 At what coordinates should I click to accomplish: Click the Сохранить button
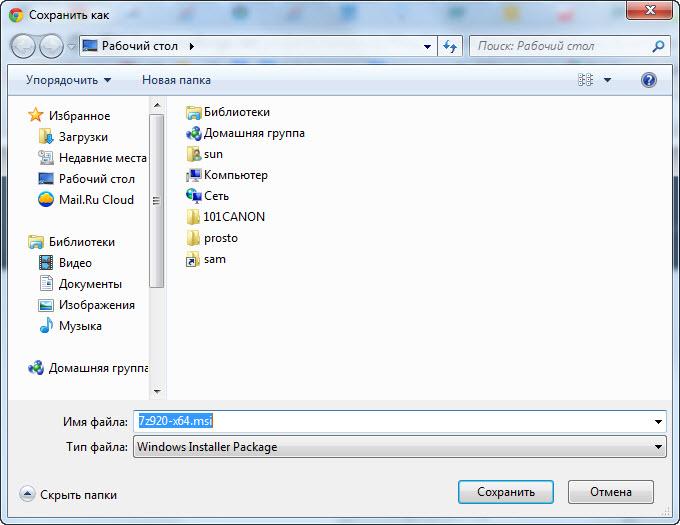[x=506, y=492]
